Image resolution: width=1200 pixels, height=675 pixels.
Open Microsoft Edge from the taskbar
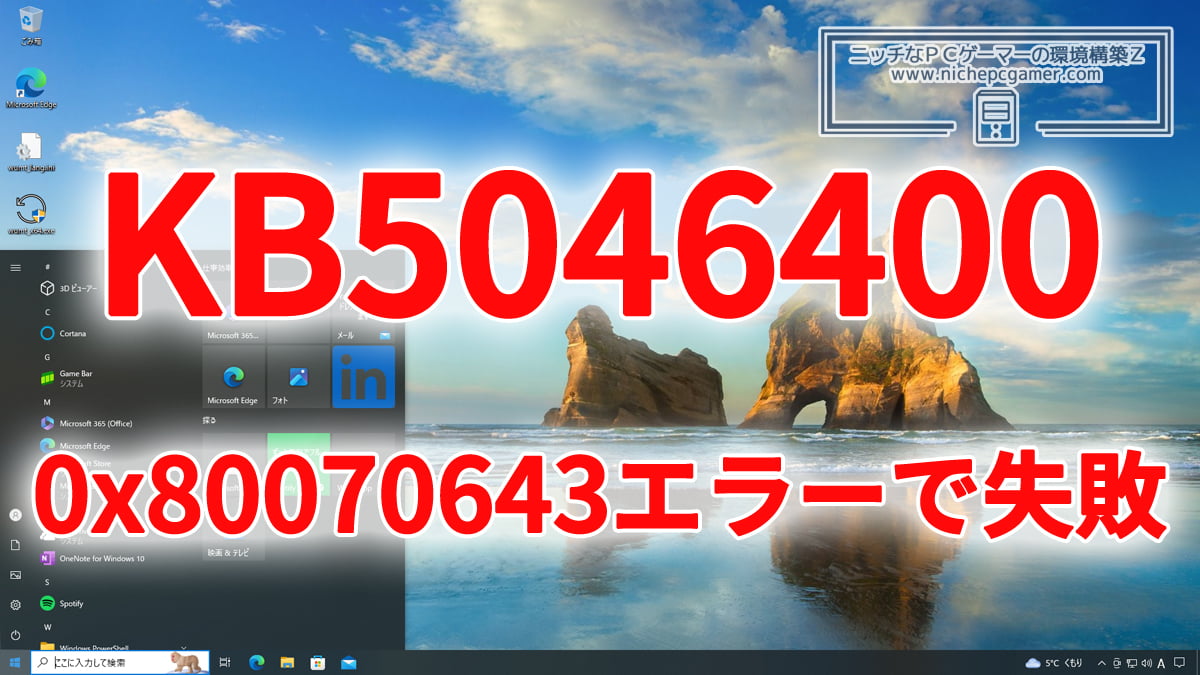(x=256, y=662)
